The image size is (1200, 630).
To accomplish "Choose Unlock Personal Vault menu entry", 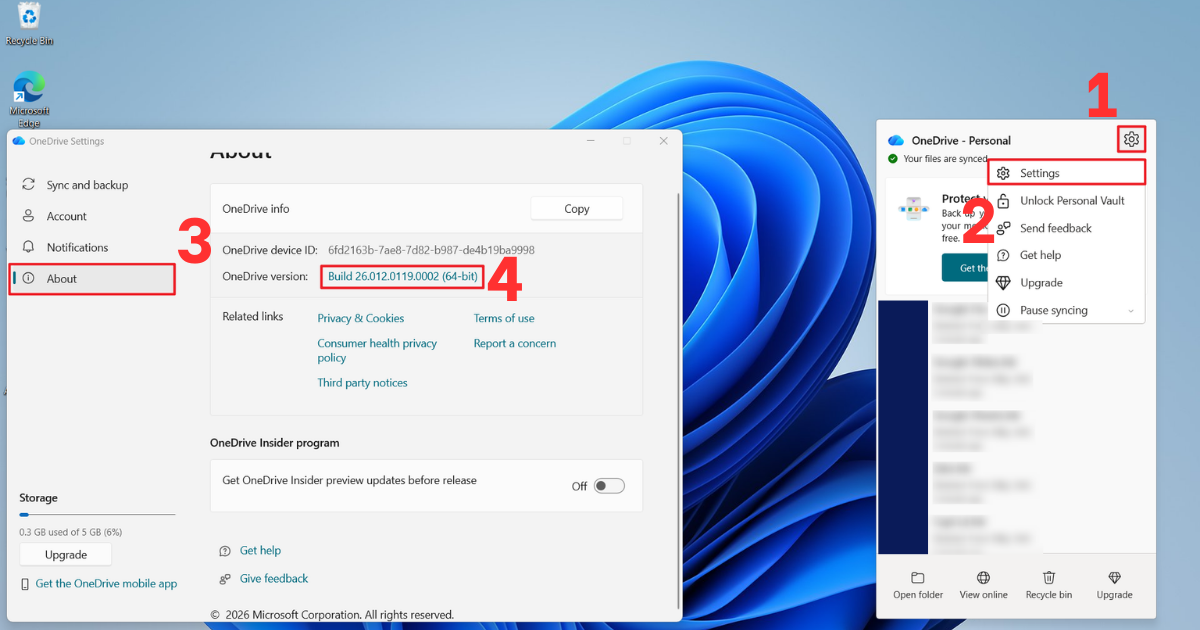I will 1066,201.
